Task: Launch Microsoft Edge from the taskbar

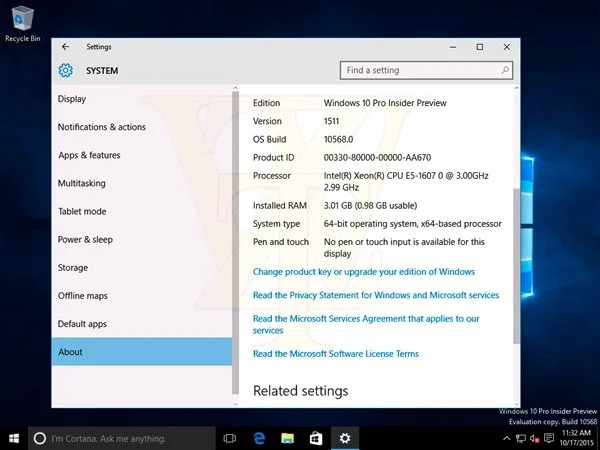Action: click(259, 439)
